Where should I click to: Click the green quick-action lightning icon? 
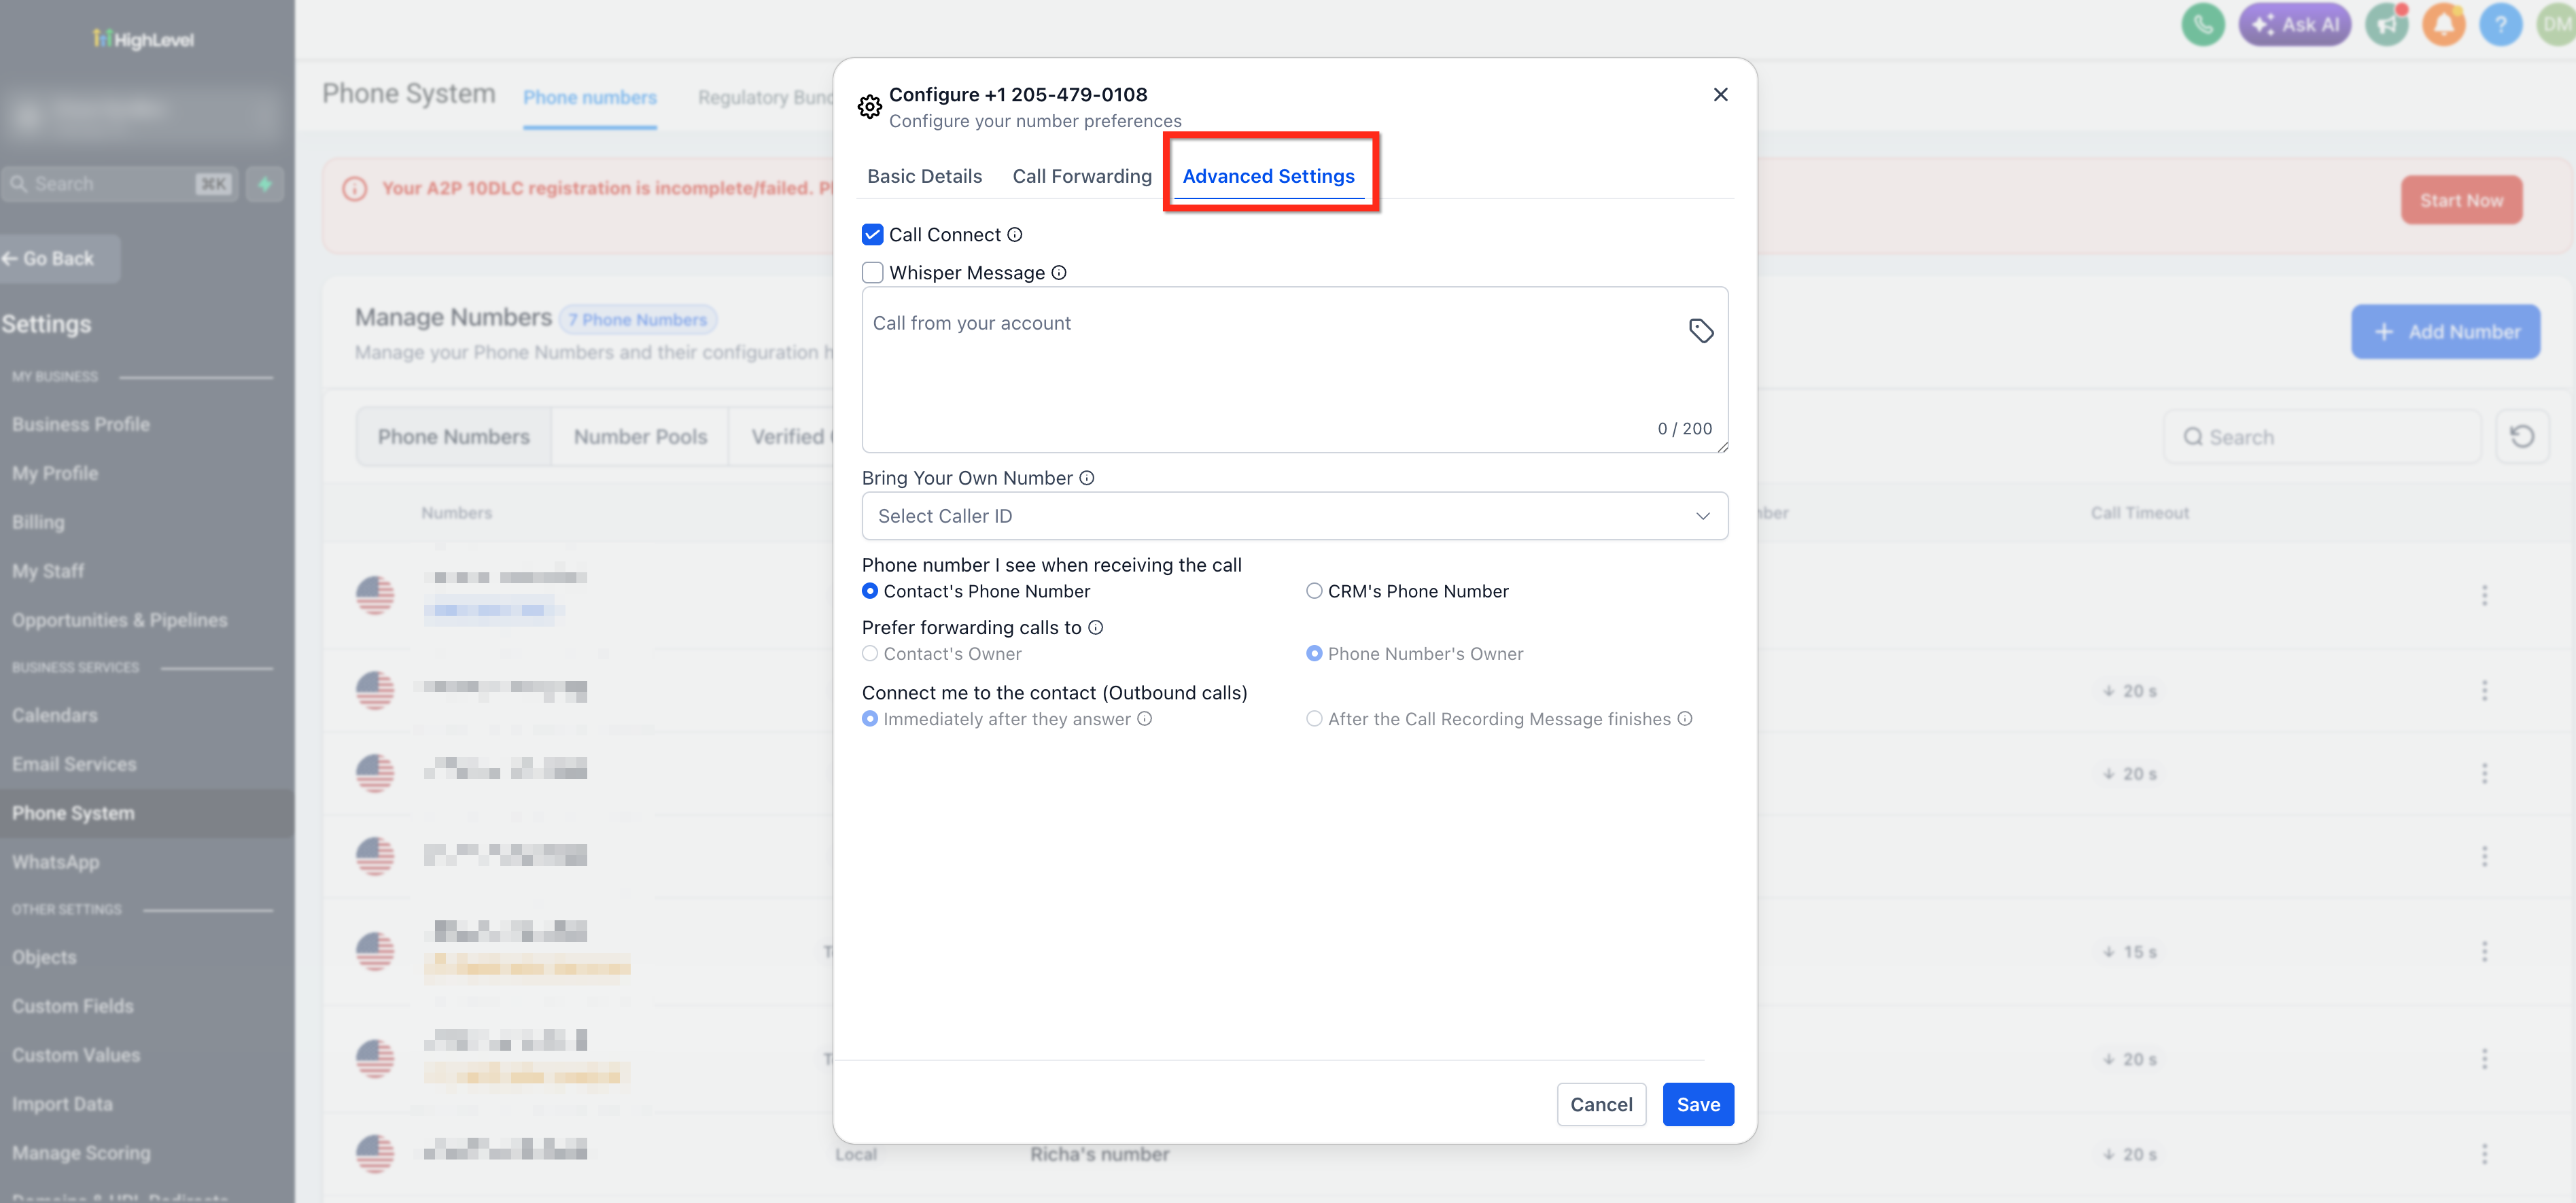[x=265, y=184]
